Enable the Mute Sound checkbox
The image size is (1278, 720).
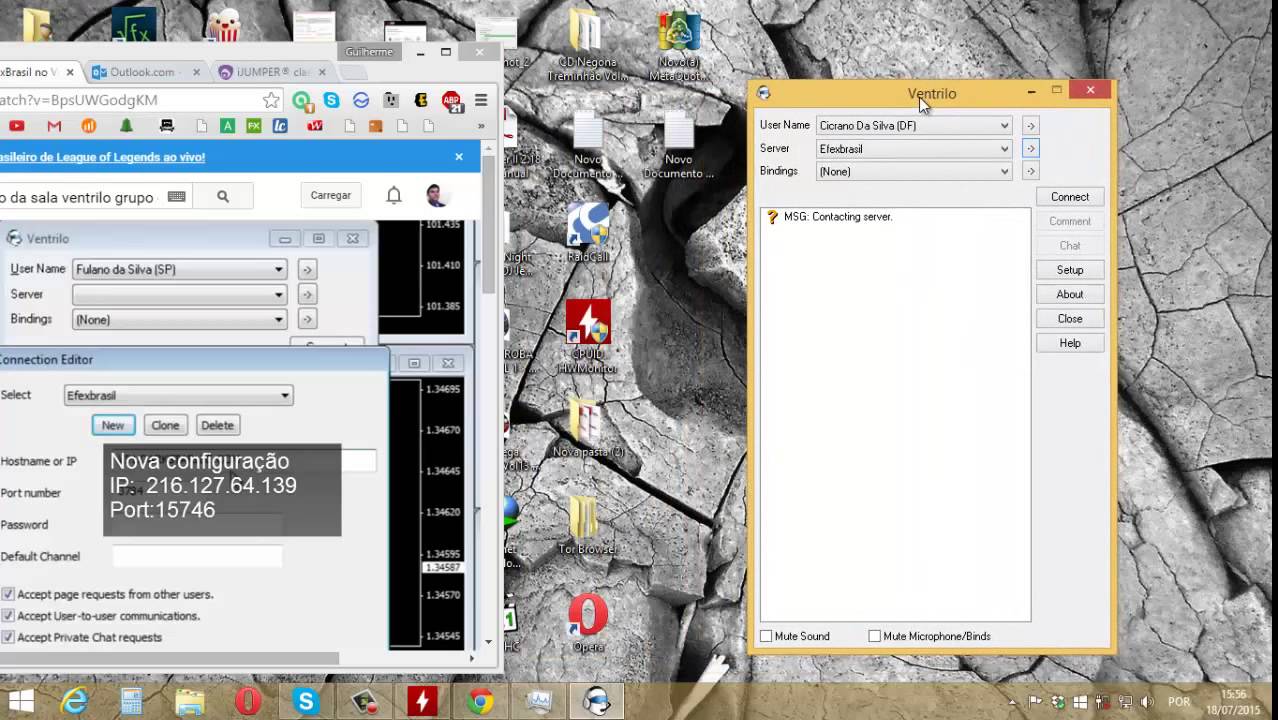[x=766, y=636]
